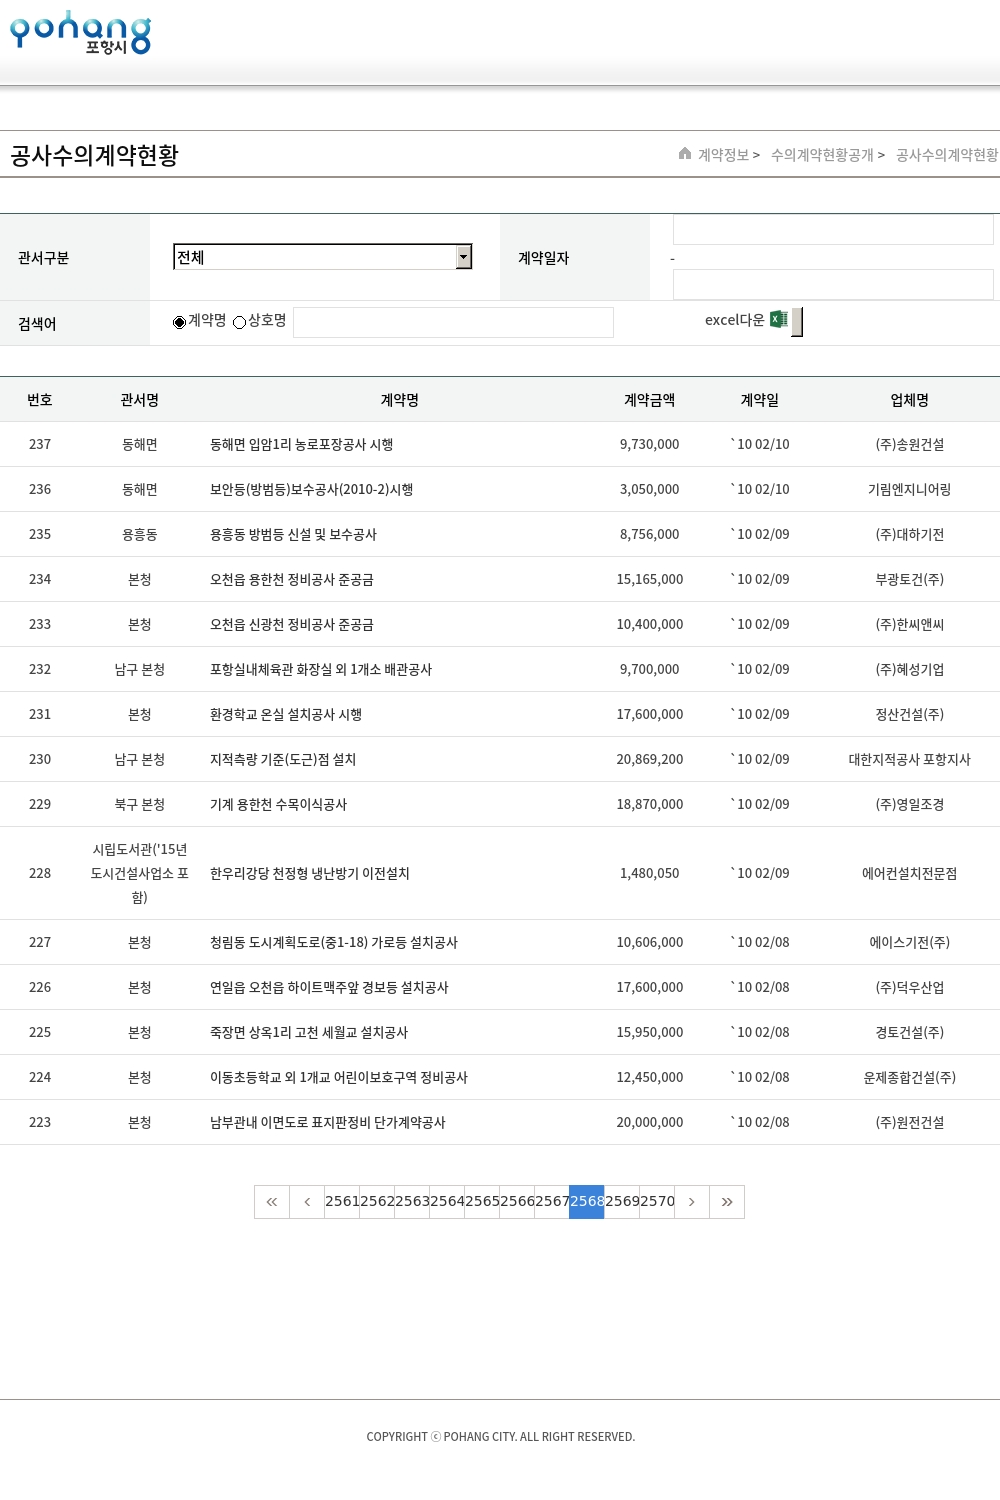The image size is (1000, 1500).
Task: Go to the previous page arrow
Action: [x=307, y=1202]
